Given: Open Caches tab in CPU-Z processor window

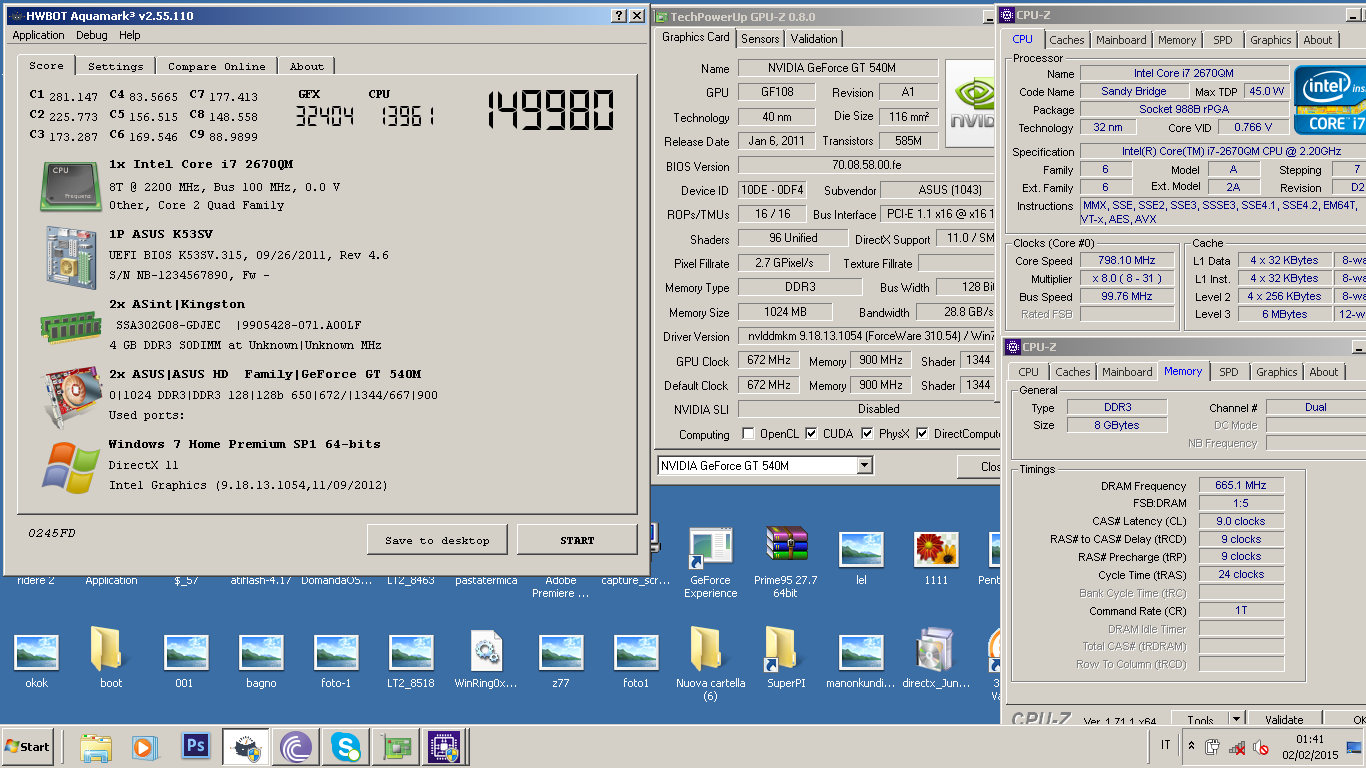Looking at the screenshot, I should tap(1066, 40).
